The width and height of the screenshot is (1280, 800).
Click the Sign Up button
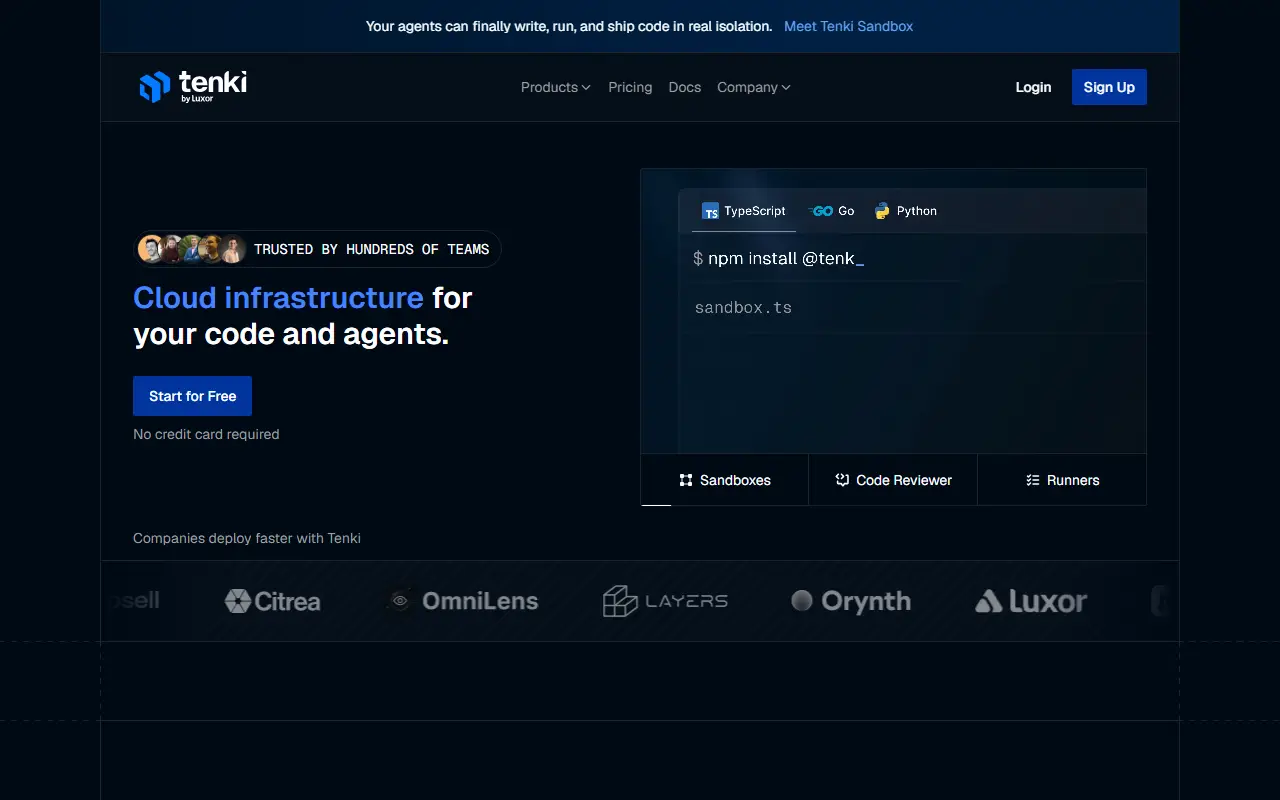pyautogui.click(x=1109, y=87)
